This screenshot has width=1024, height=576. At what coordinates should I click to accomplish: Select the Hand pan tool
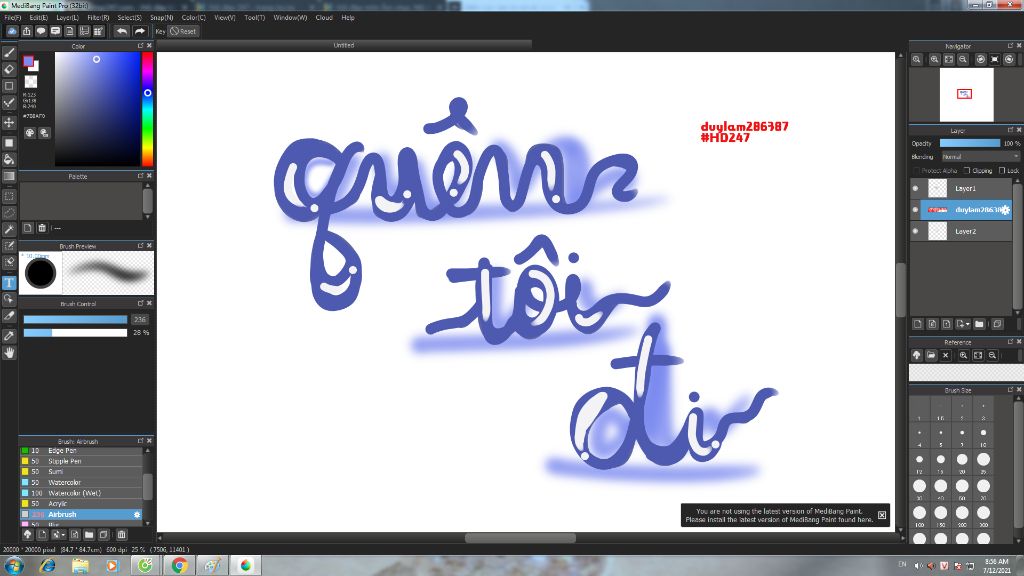9,353
